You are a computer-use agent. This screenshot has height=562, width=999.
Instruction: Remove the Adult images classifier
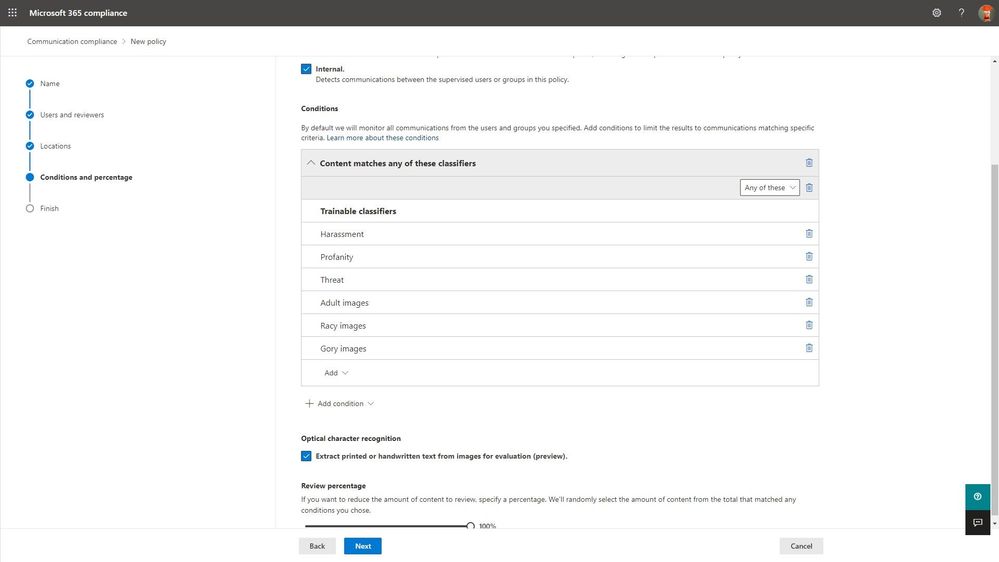(809, 303)
